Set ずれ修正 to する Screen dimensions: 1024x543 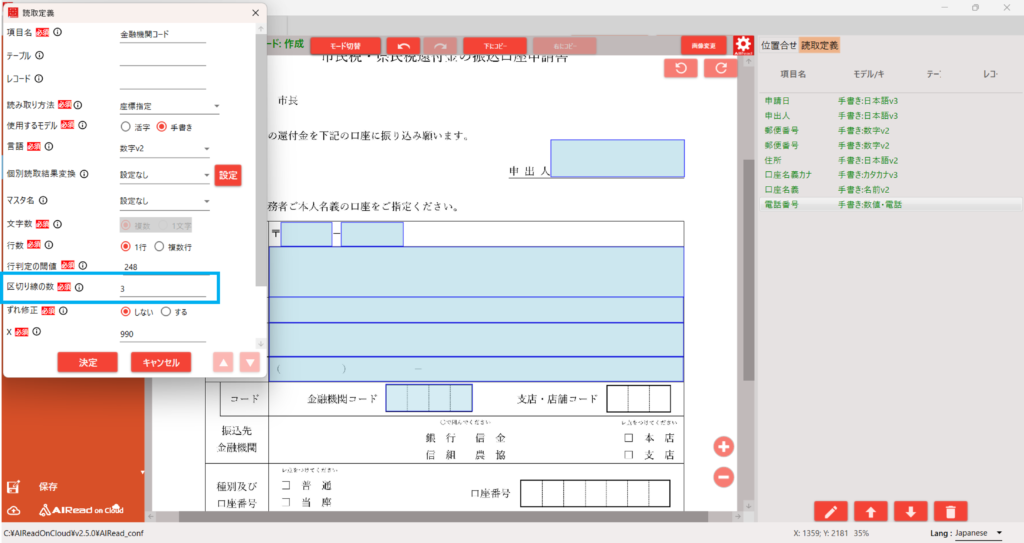(166, 312)
